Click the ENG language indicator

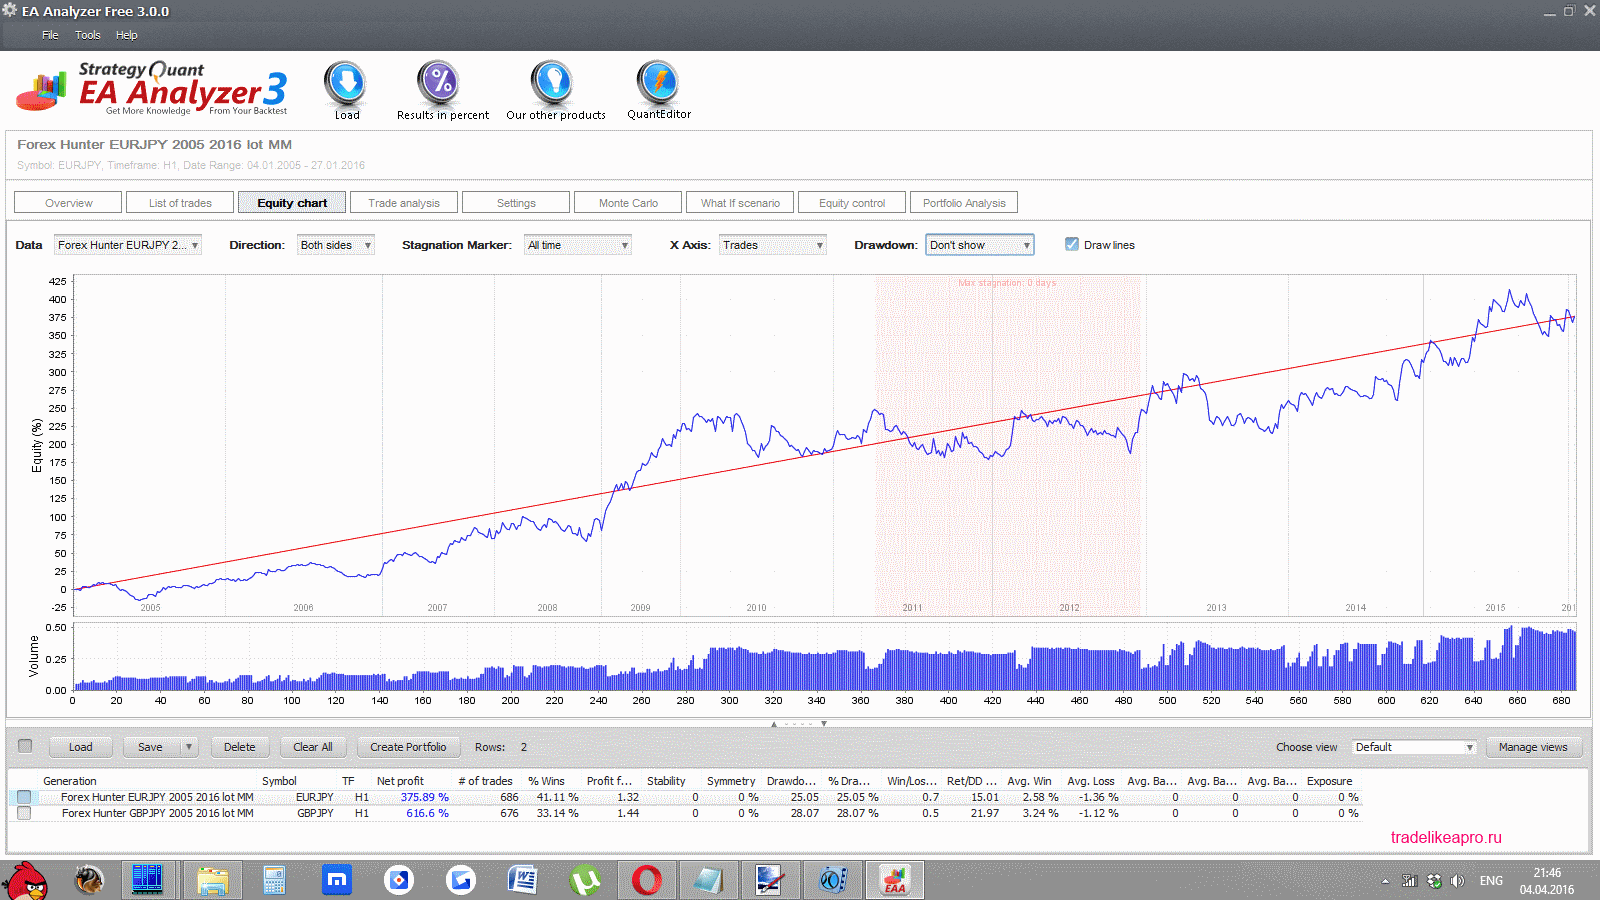1491,881
